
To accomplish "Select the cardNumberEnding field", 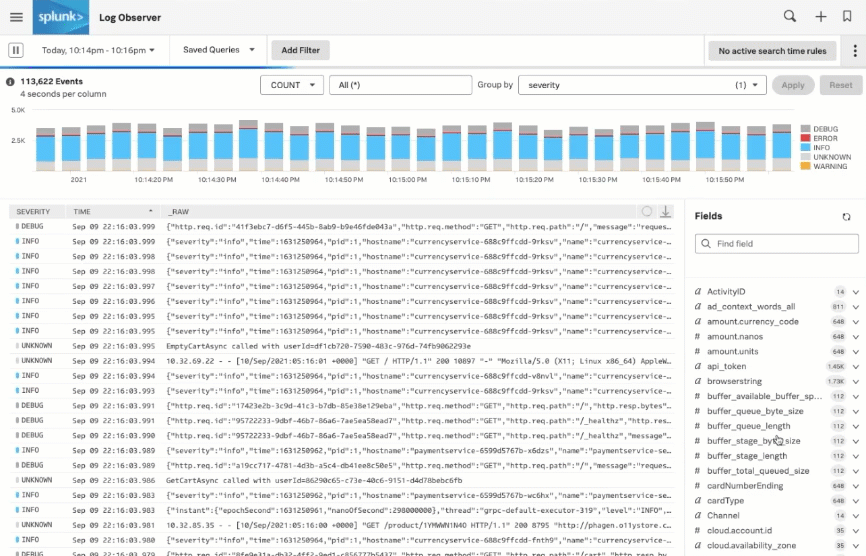I will [x=744, y=485].
